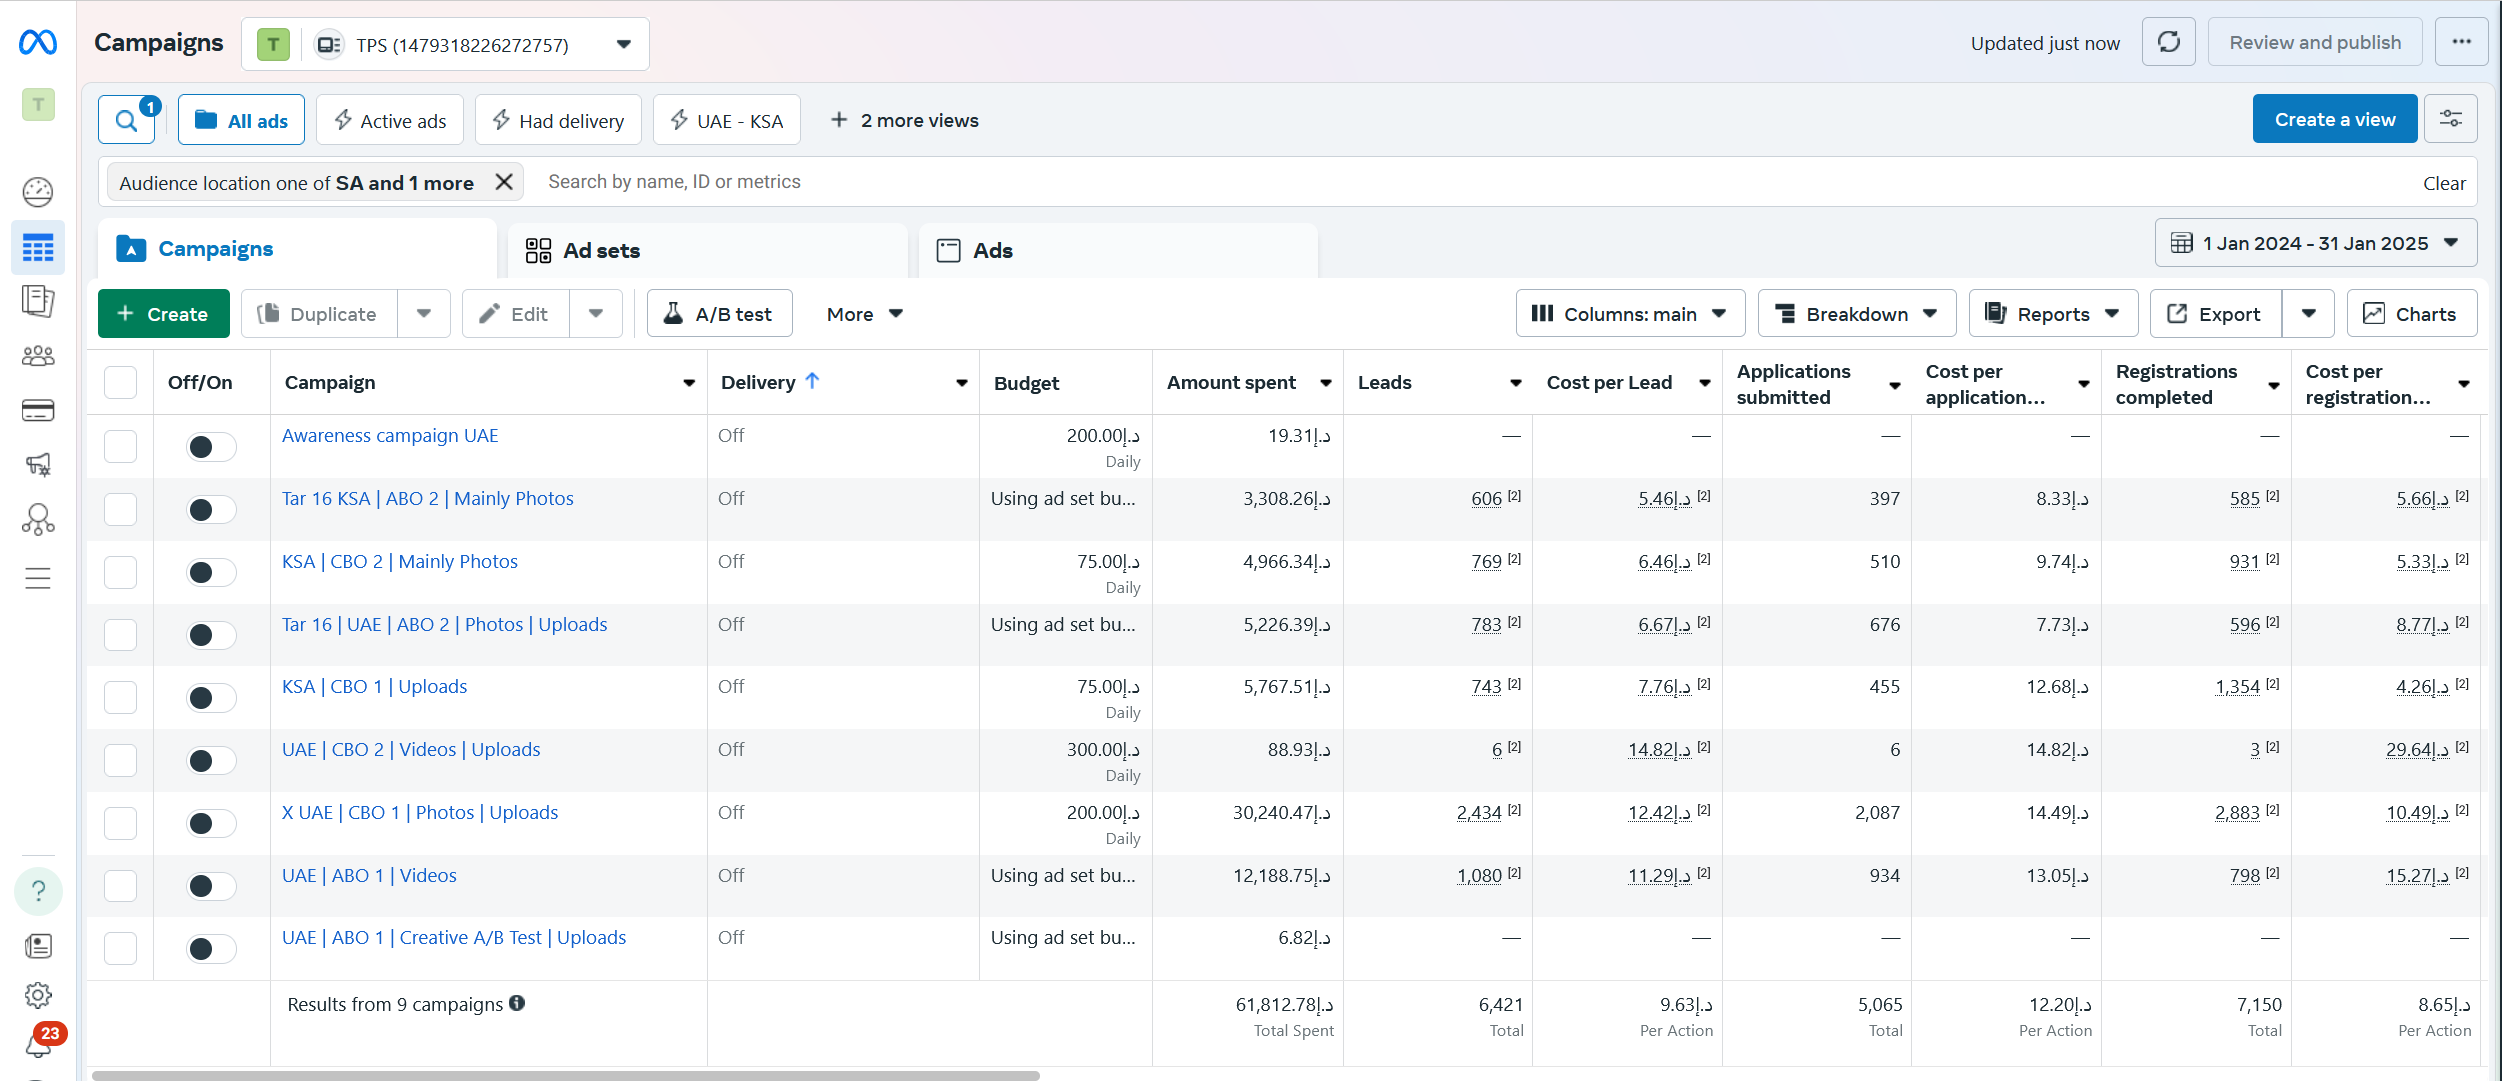This screenshot has width=2502, height=1081.
Task: Open the Columns: main dropdown
Action: point(1630,314)
